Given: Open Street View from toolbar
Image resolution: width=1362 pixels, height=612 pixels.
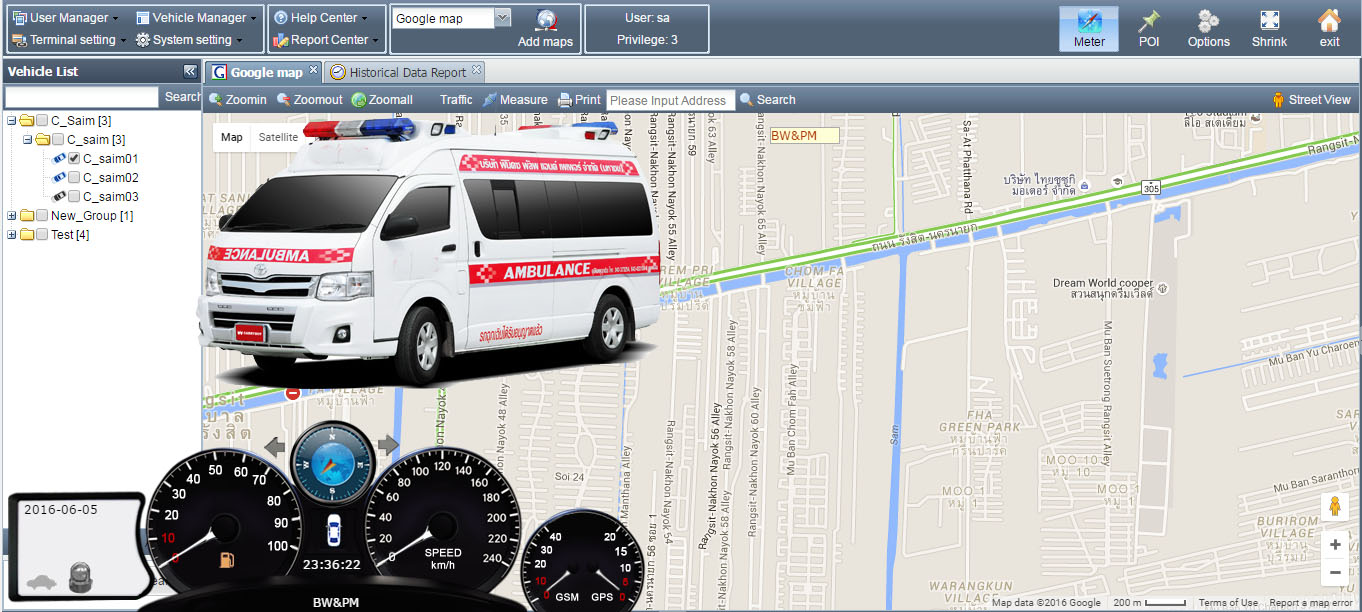Looking at the screenshot, I should (x=1311, y=100).
